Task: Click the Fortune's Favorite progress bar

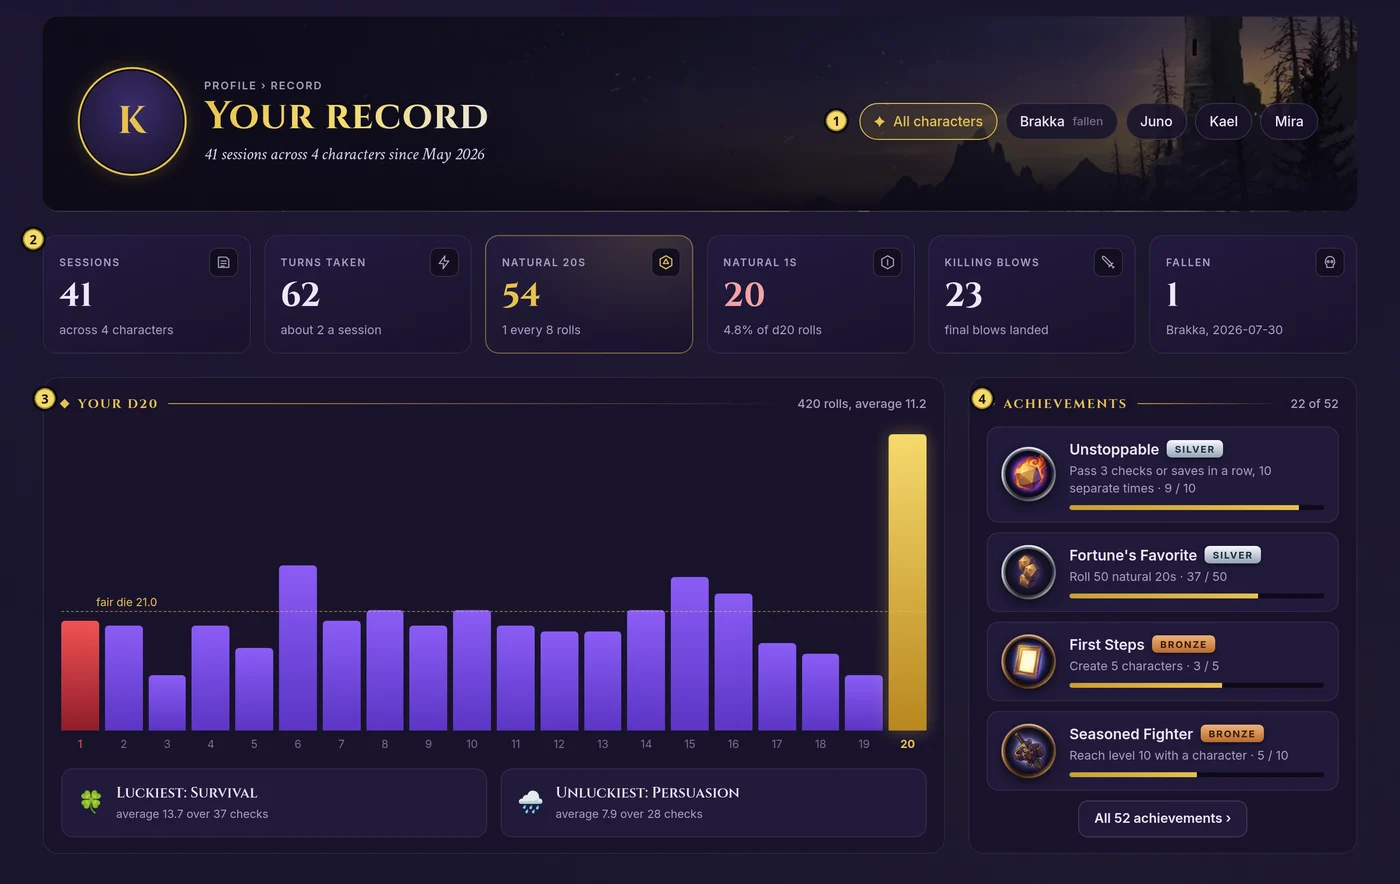Action: pos(1196,596)
